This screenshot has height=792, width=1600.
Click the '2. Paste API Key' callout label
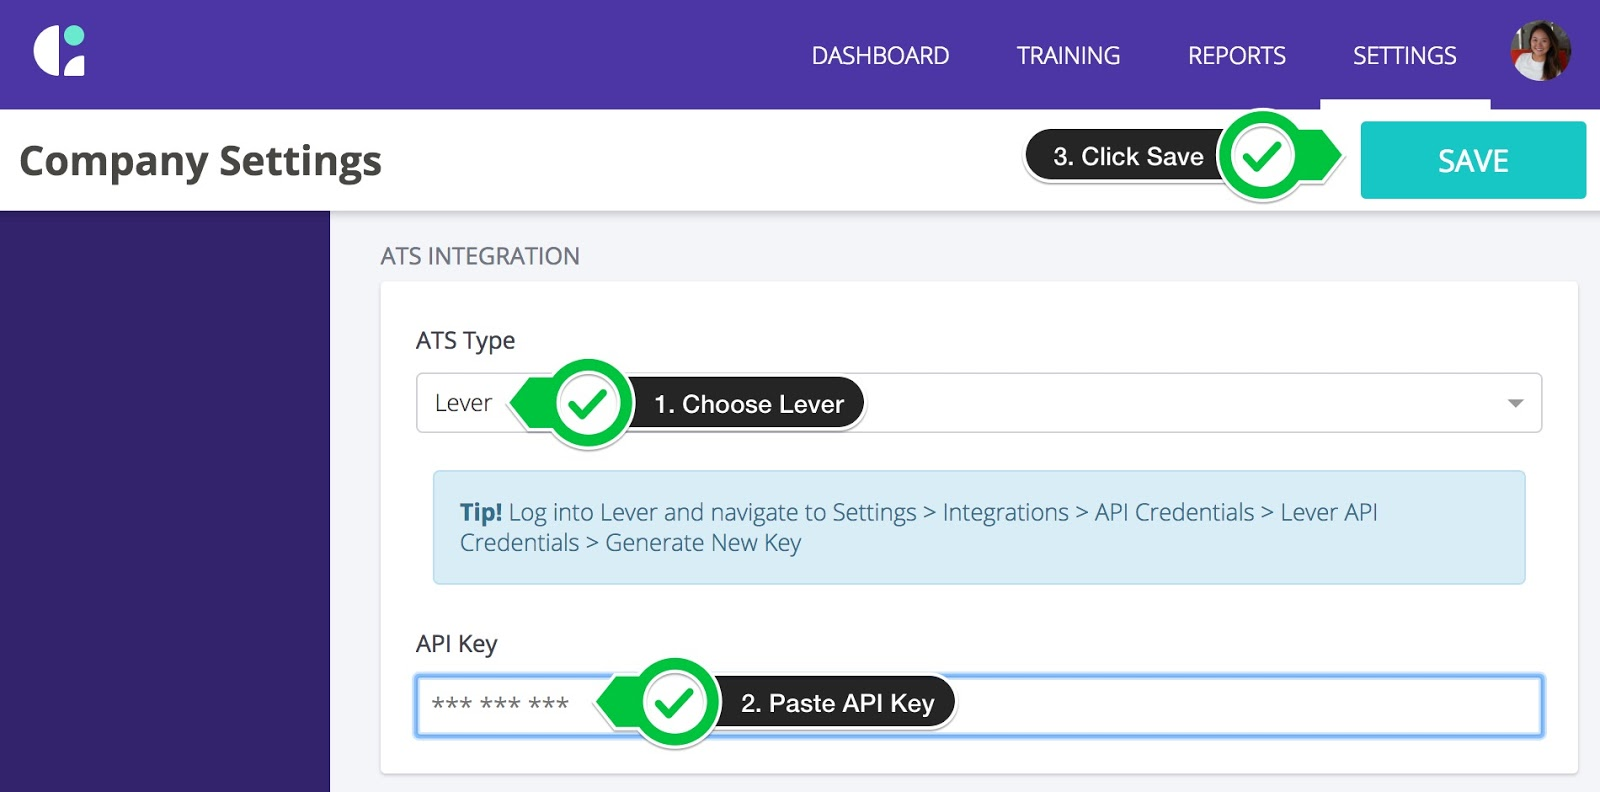click(837, 703)
